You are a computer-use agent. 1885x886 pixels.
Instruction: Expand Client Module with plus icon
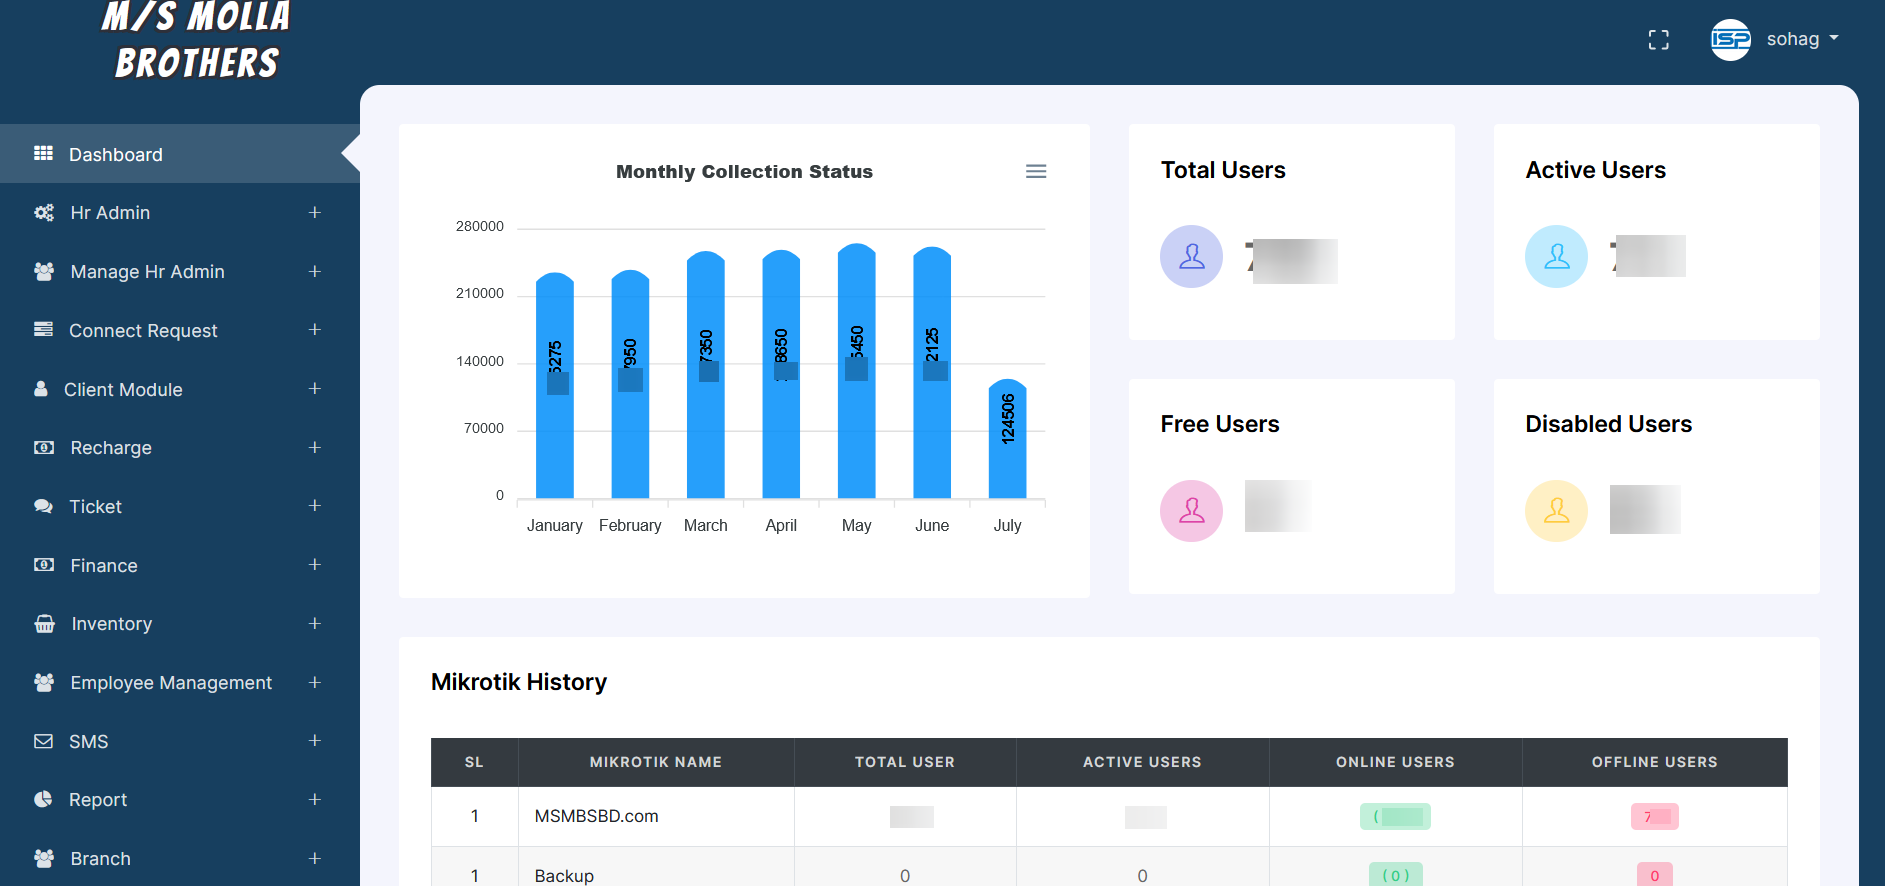314,389
